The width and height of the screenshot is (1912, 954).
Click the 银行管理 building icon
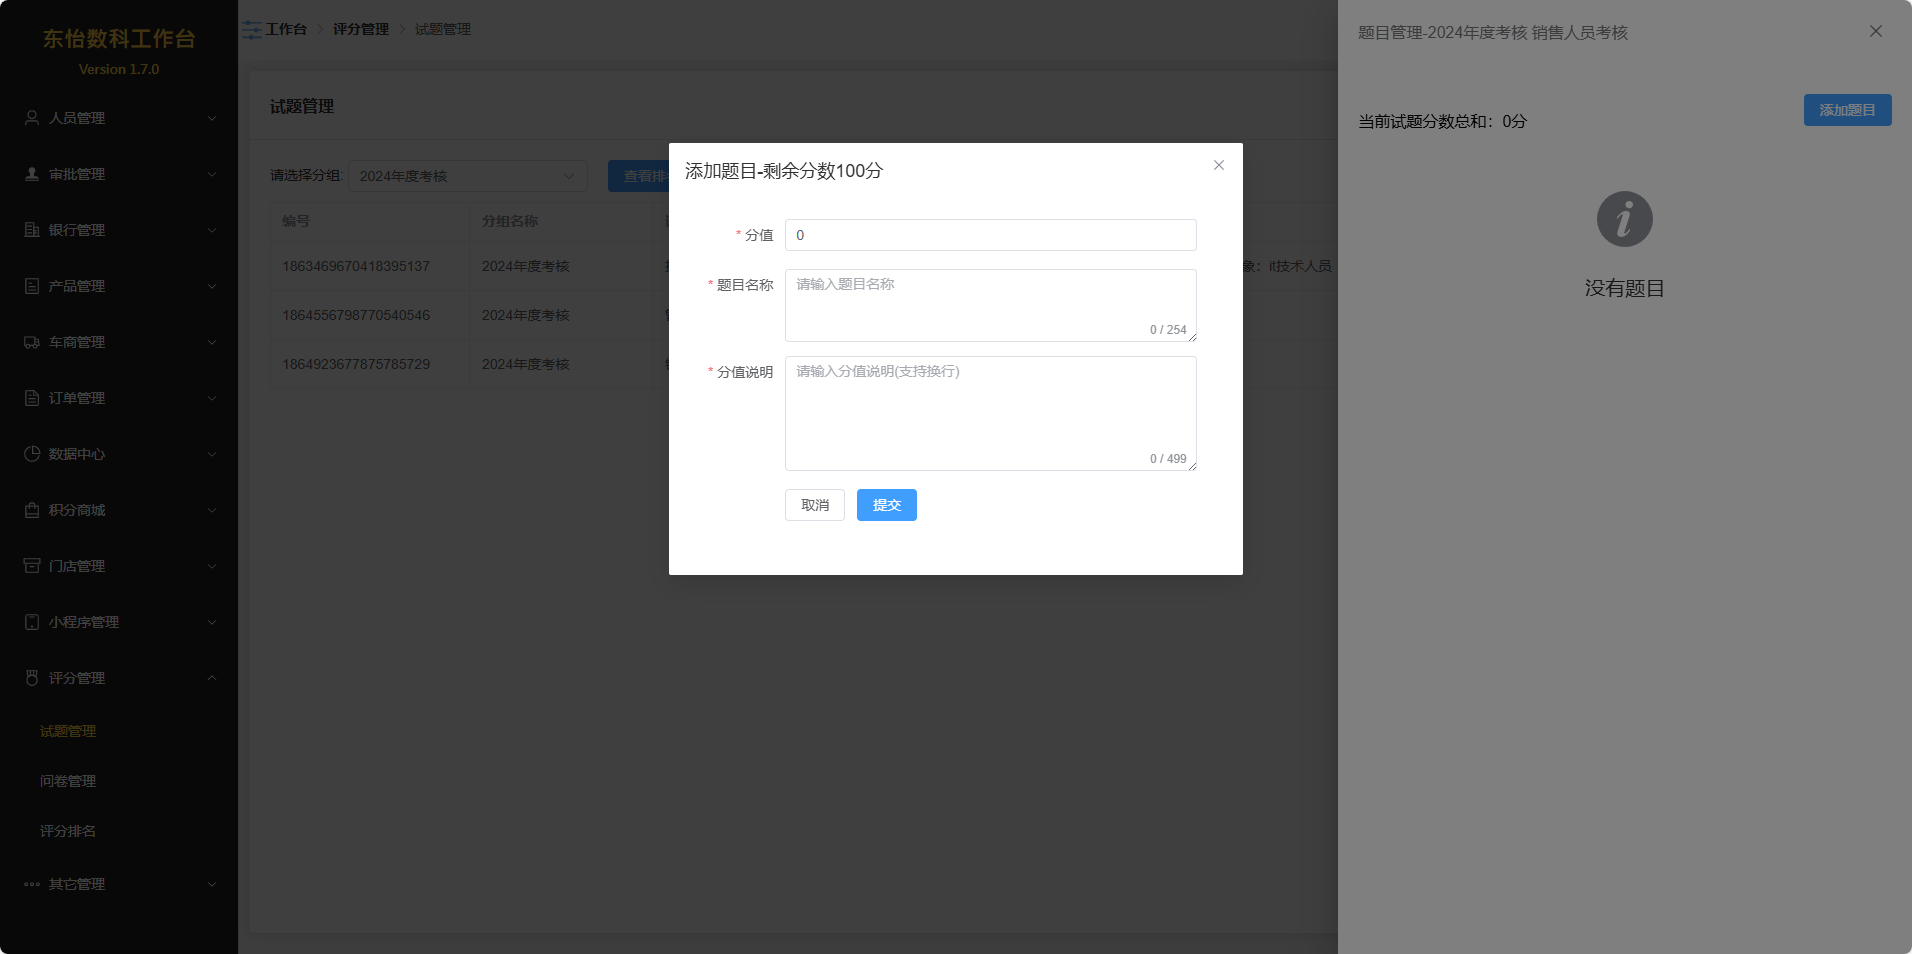point(32,230)
